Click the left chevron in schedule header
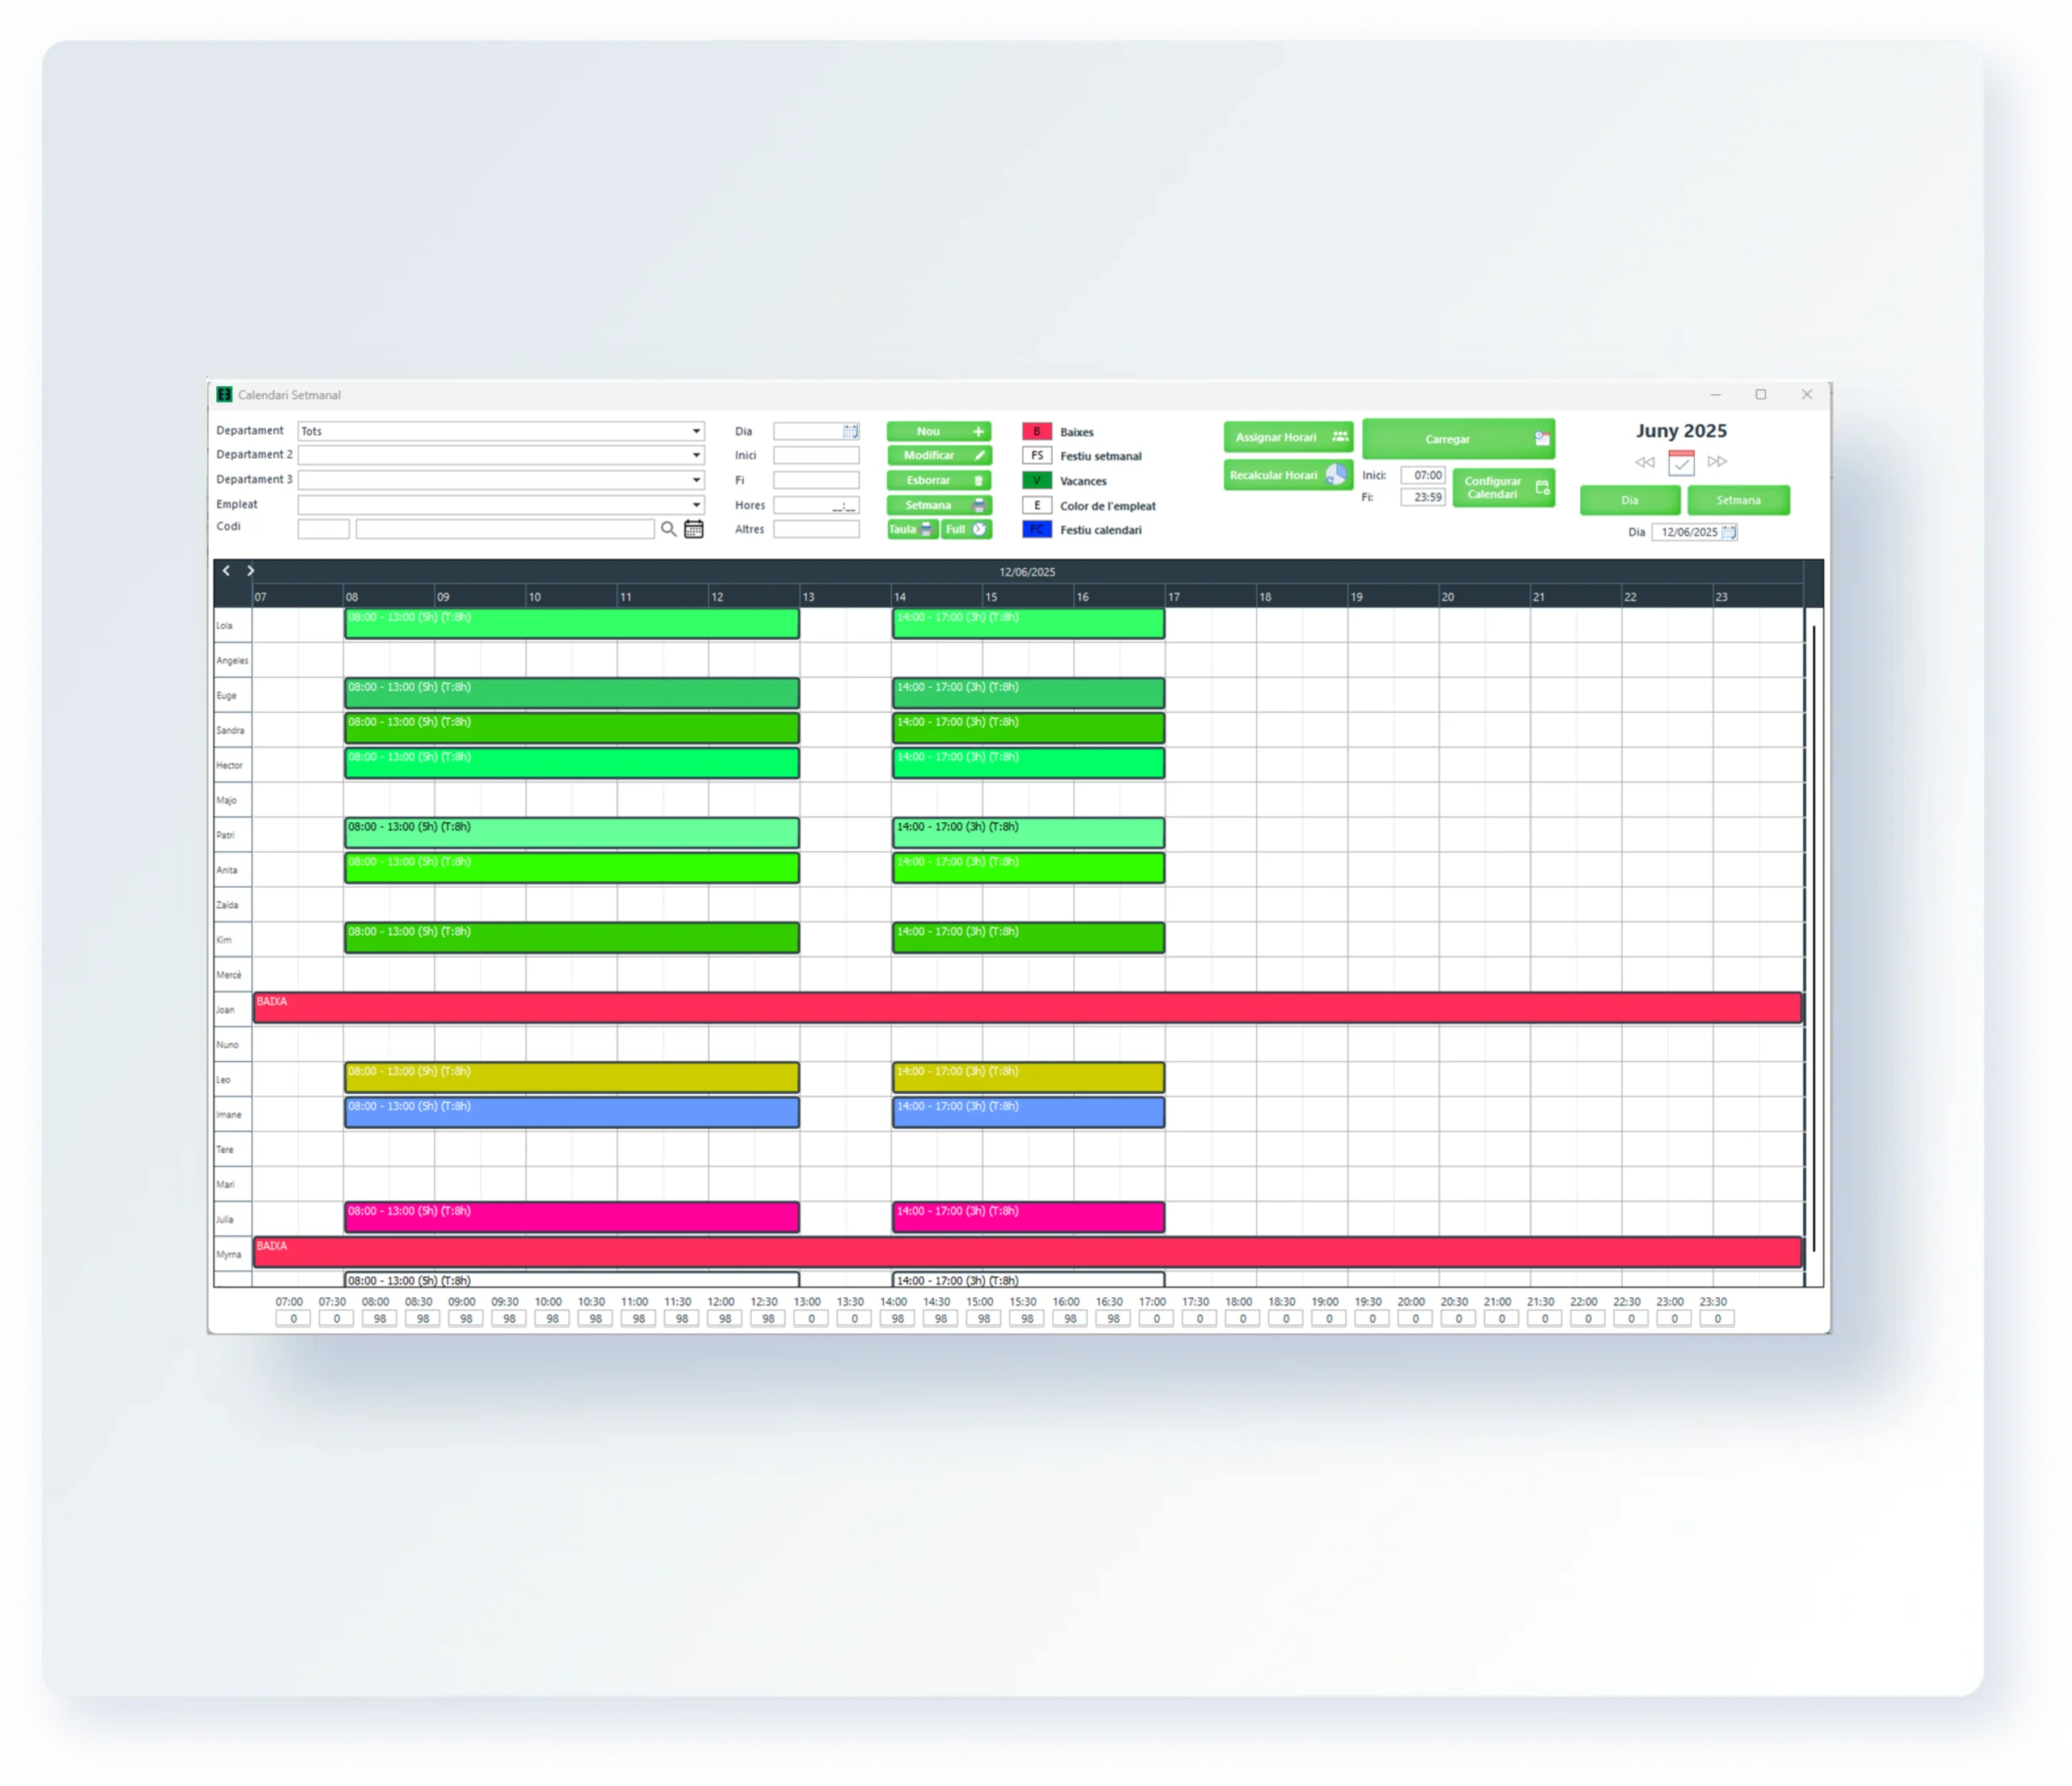 [226, 571]
